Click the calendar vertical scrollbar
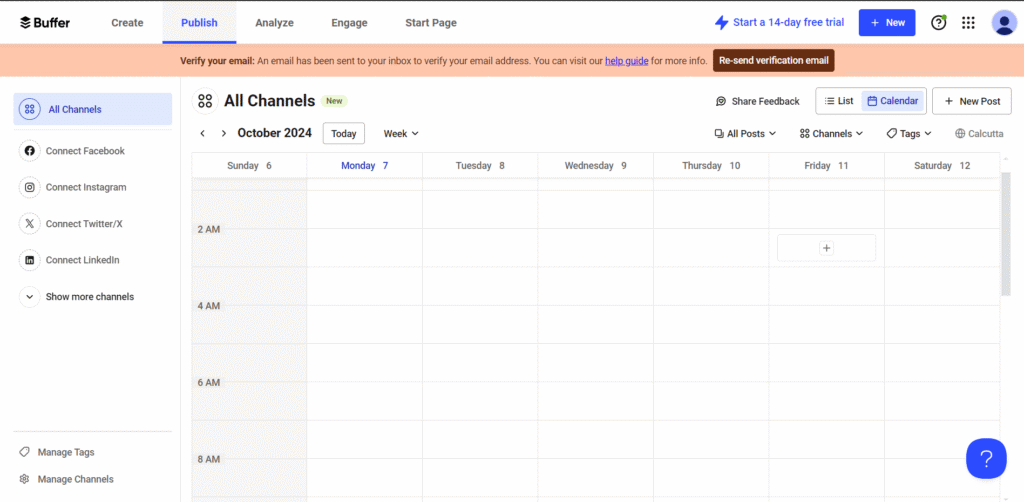Image resolution: width=1024 pixels, height=502 pixels. click(1006, 233)
